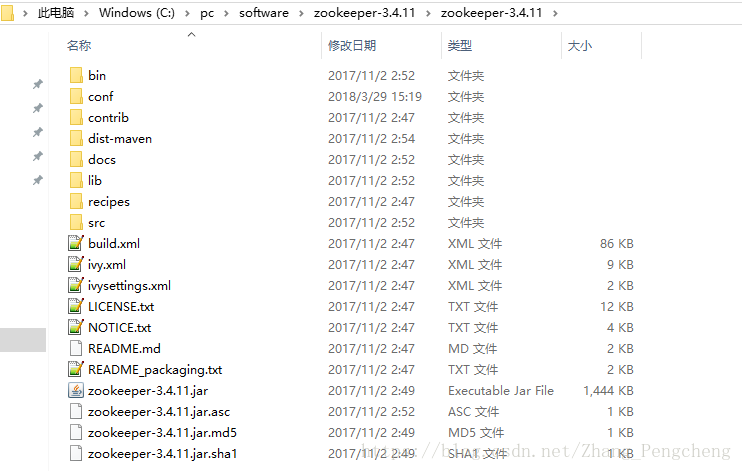Click the LICENSE.txt file icon

tap(76, 306)
